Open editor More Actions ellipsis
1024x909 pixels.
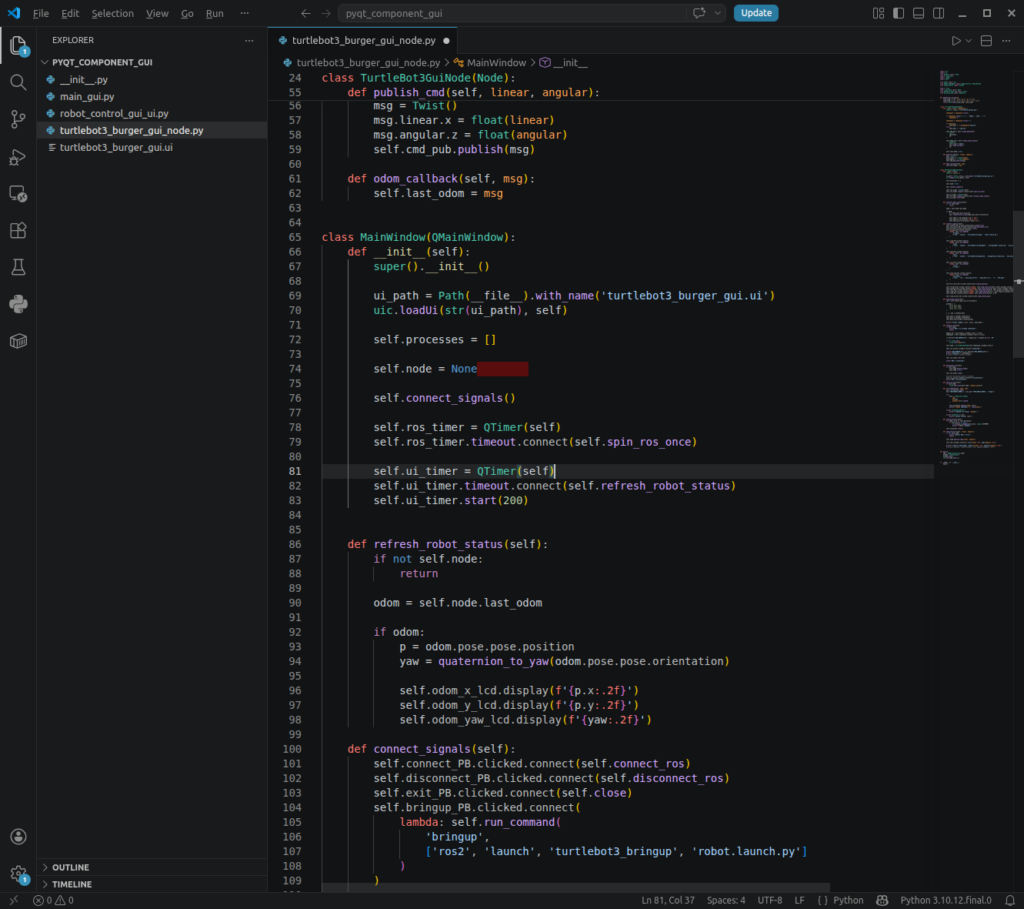(1006, 40)
